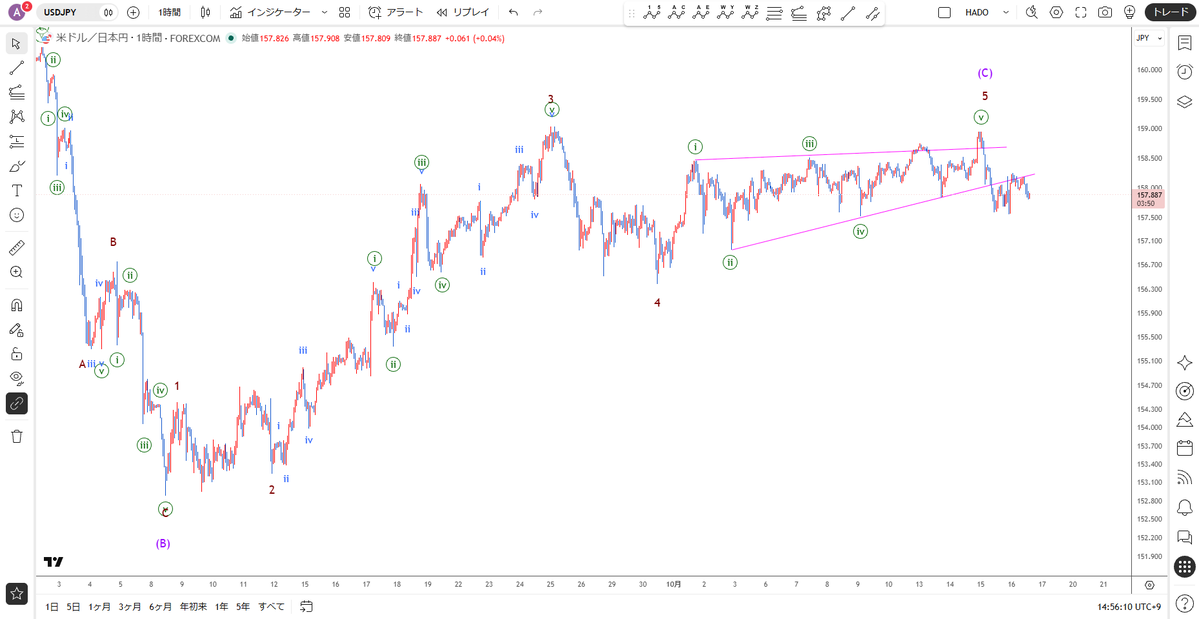This screenshot has width=1199, height=619.
Task: Create an alert with アラート button
Action: click(x=395, y=12)
